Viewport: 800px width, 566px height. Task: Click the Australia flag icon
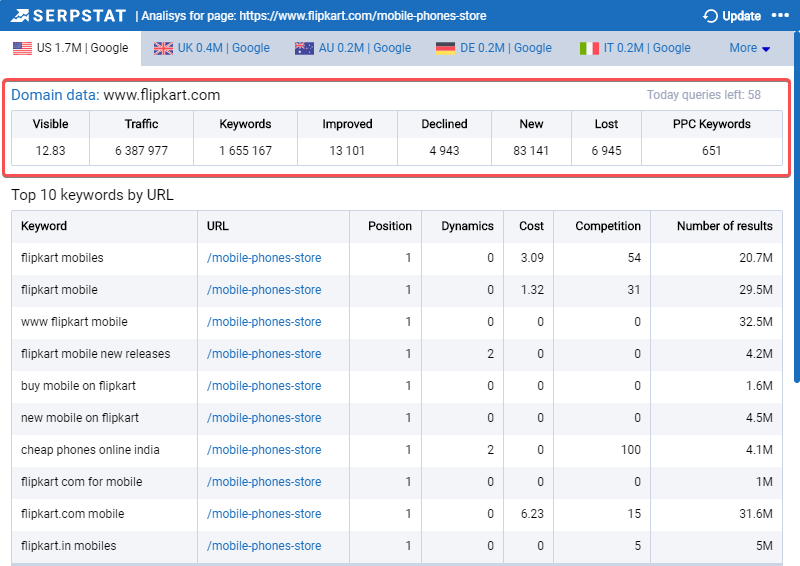(304, 48)
